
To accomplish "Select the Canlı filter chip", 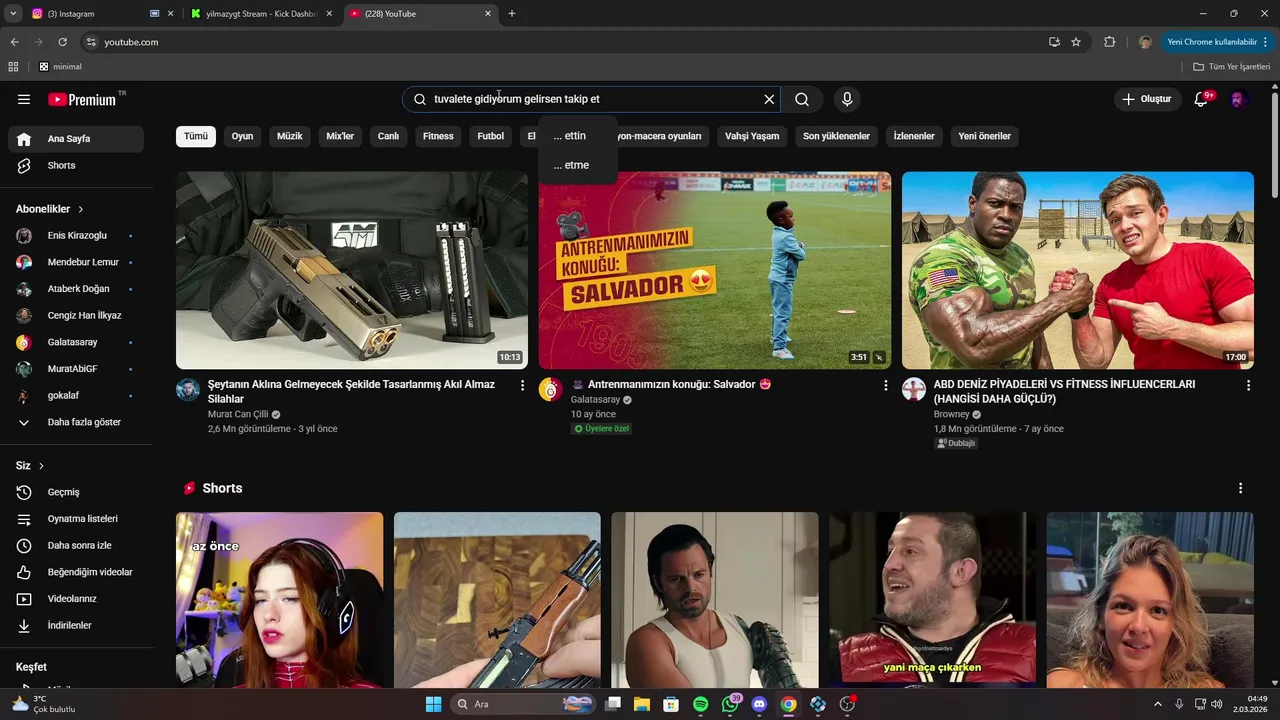I will (388, 136).
